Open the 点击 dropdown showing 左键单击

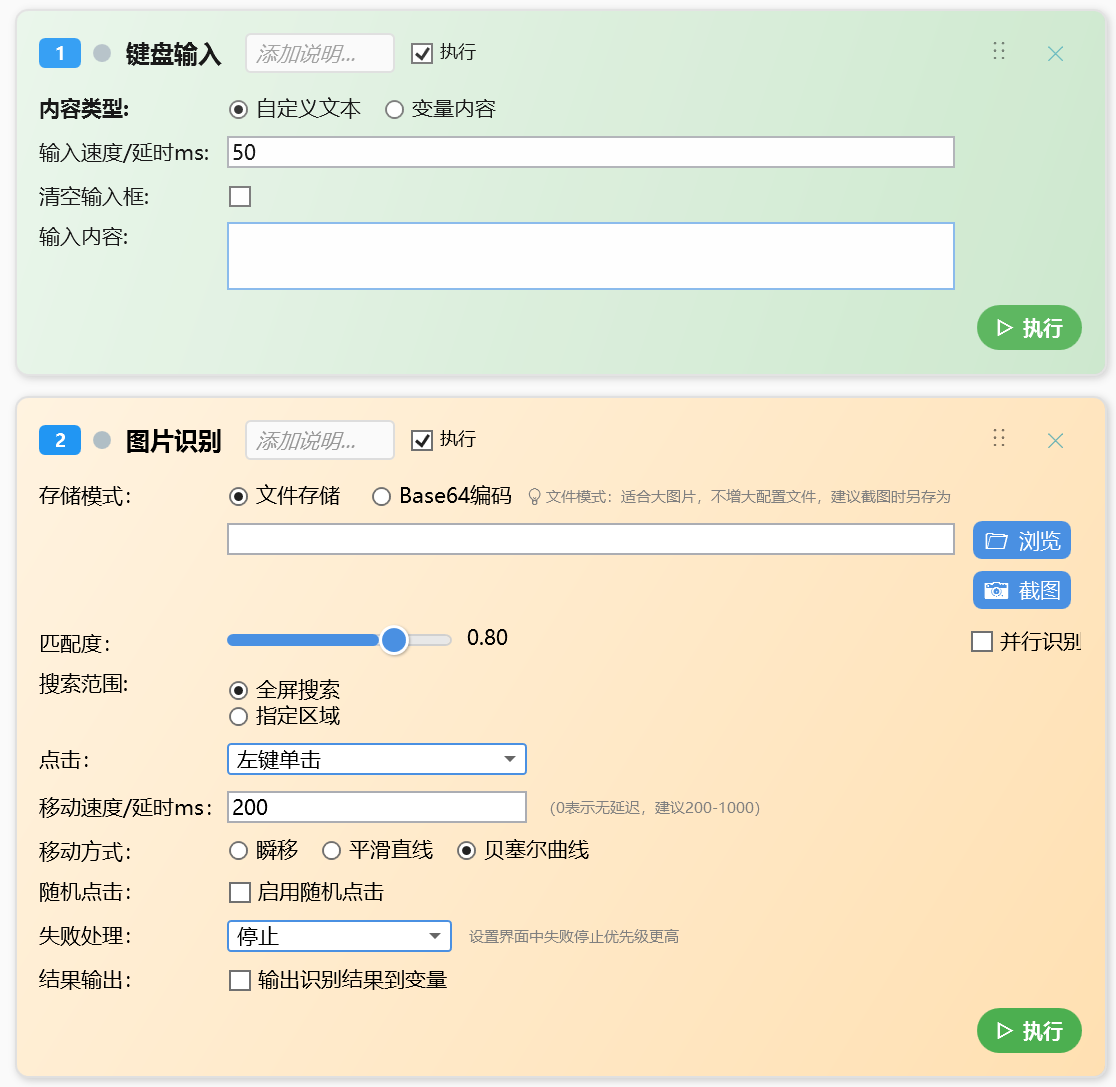point(377,760)
